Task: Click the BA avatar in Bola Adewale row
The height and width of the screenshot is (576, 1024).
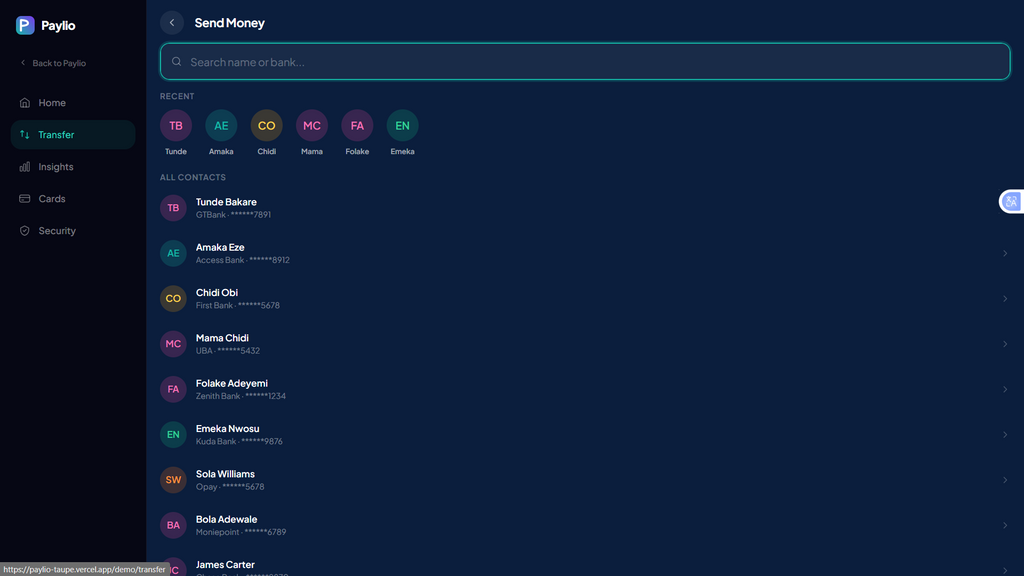Action: [x=173, y=525]
